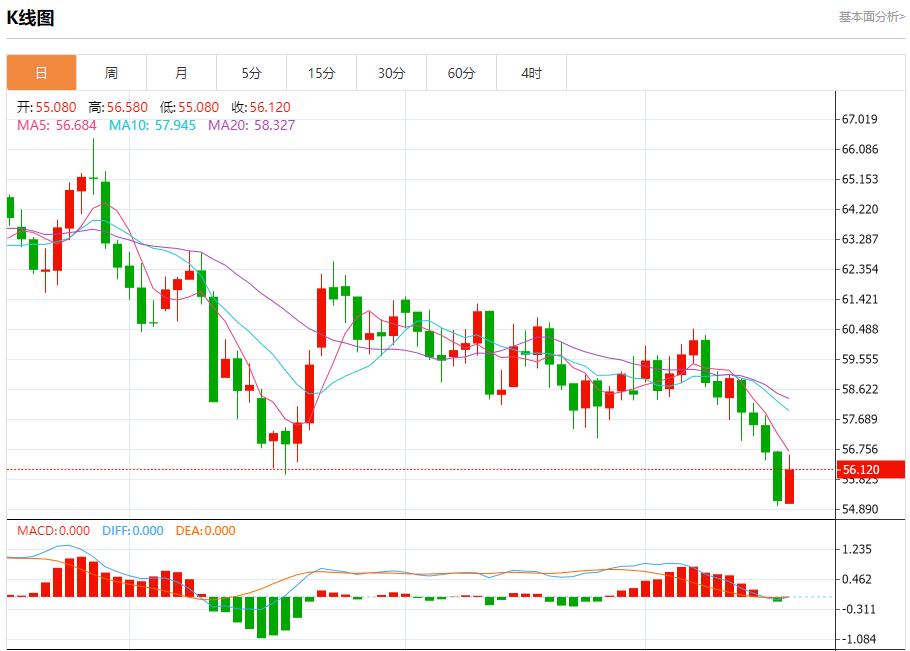This screenshot has height=651, width=910.
Task: Click the 67.019 price axis label
Action: [860, 119]
